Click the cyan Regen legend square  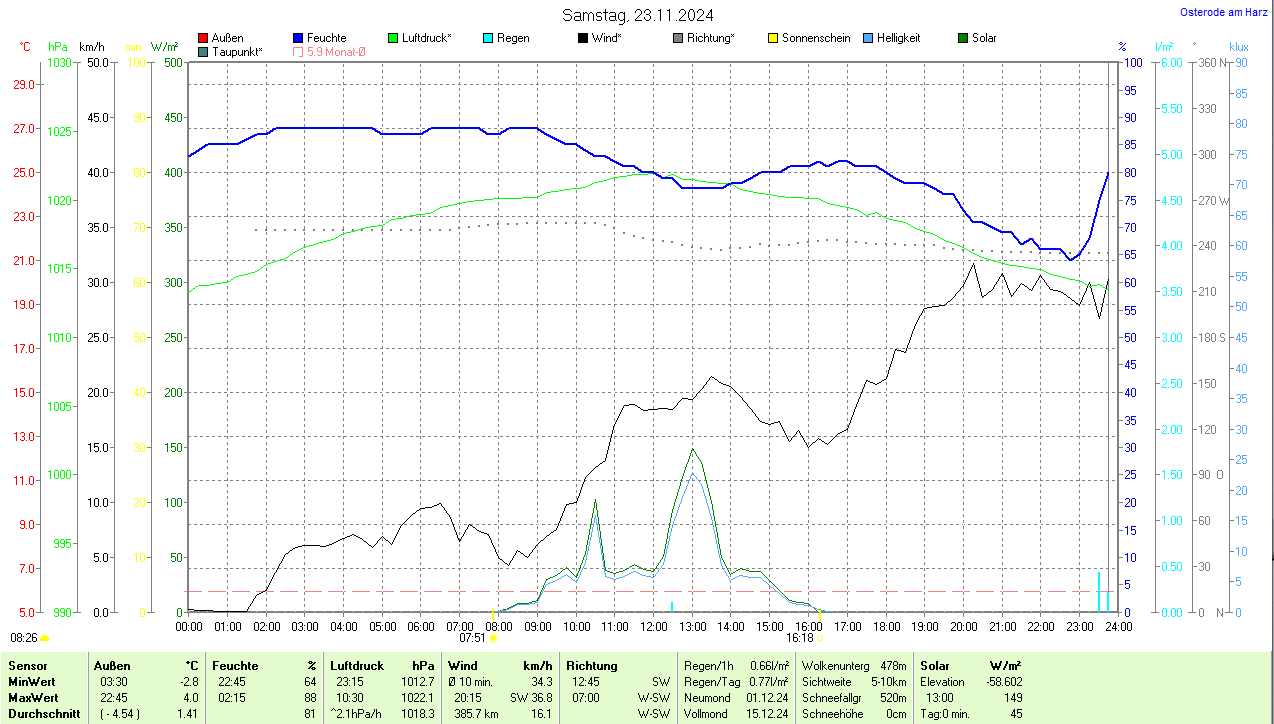(488, 38)
